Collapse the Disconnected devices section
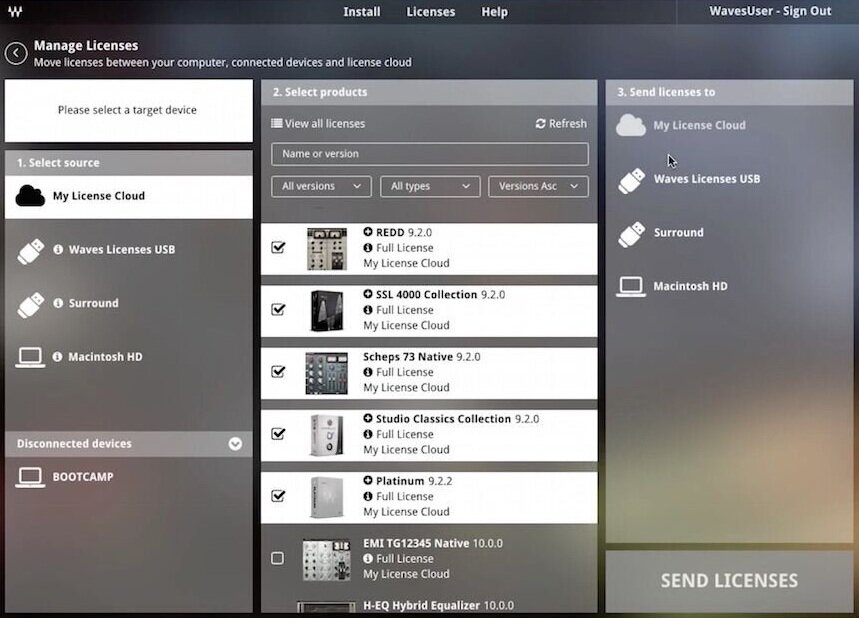 coord(235,444)
